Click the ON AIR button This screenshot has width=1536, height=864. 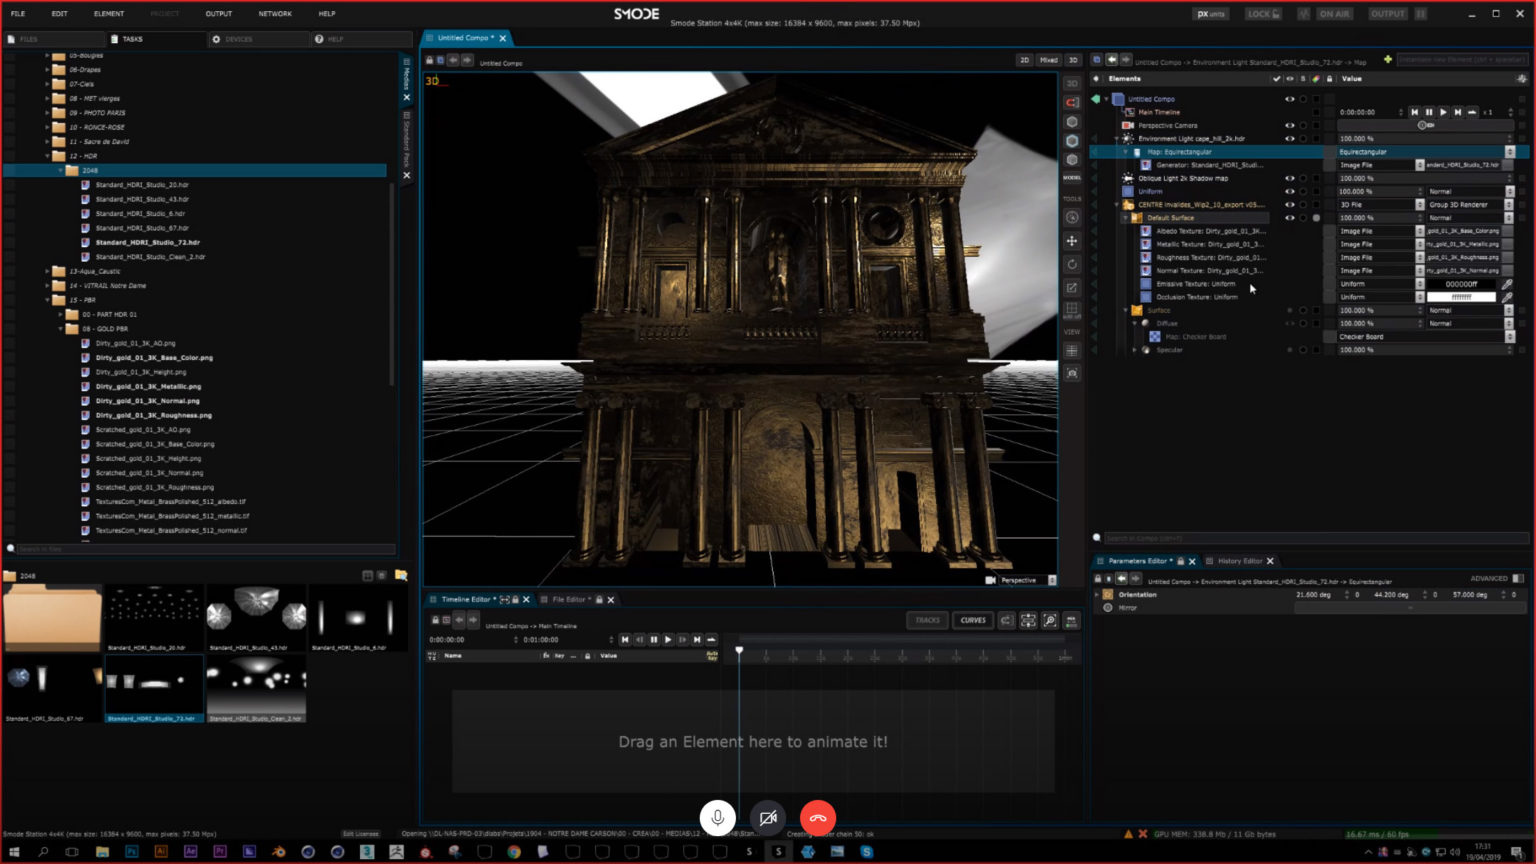pos(1334,14)
